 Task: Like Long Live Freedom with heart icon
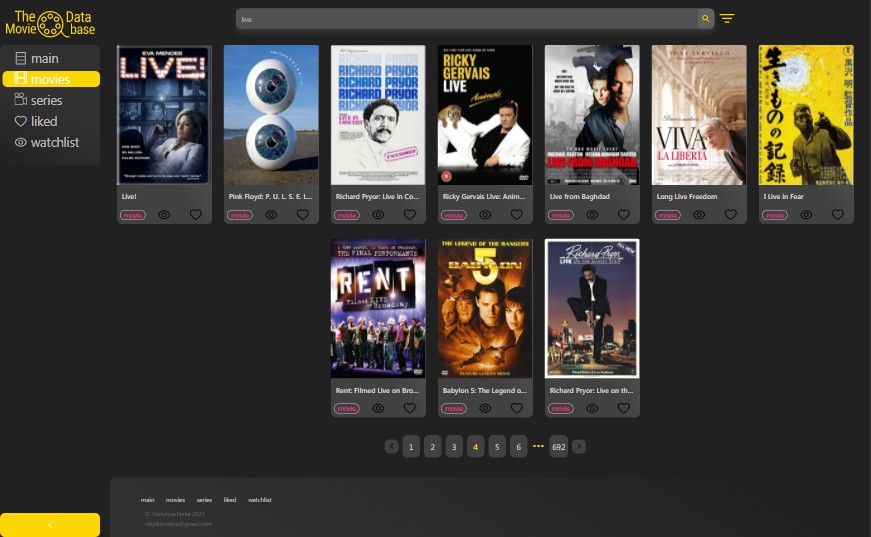(731, 214)
